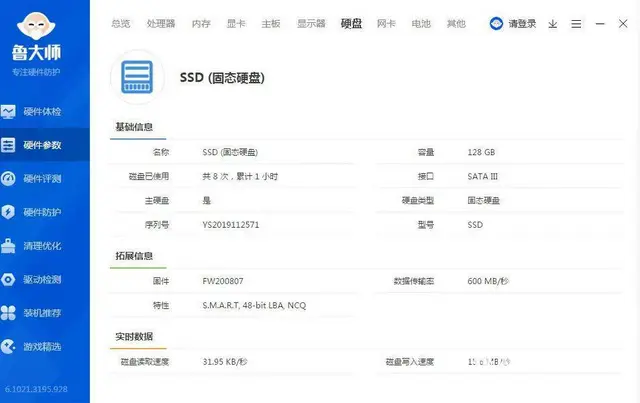This screenshot has width=640, height=403.
Task: Switch to 主板 tab
Action: (x=271, y=24)
